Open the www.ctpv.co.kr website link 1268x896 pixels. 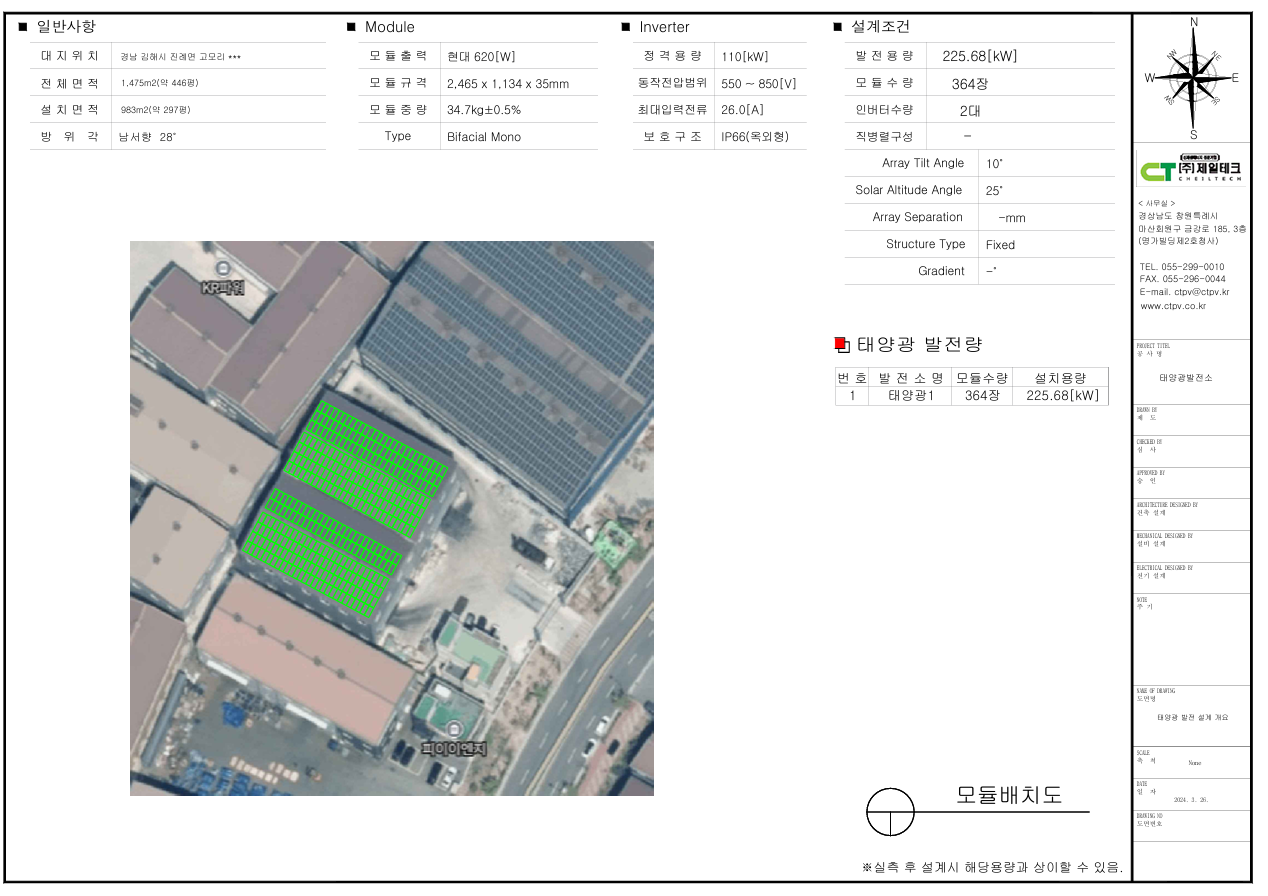point(1173,306)
